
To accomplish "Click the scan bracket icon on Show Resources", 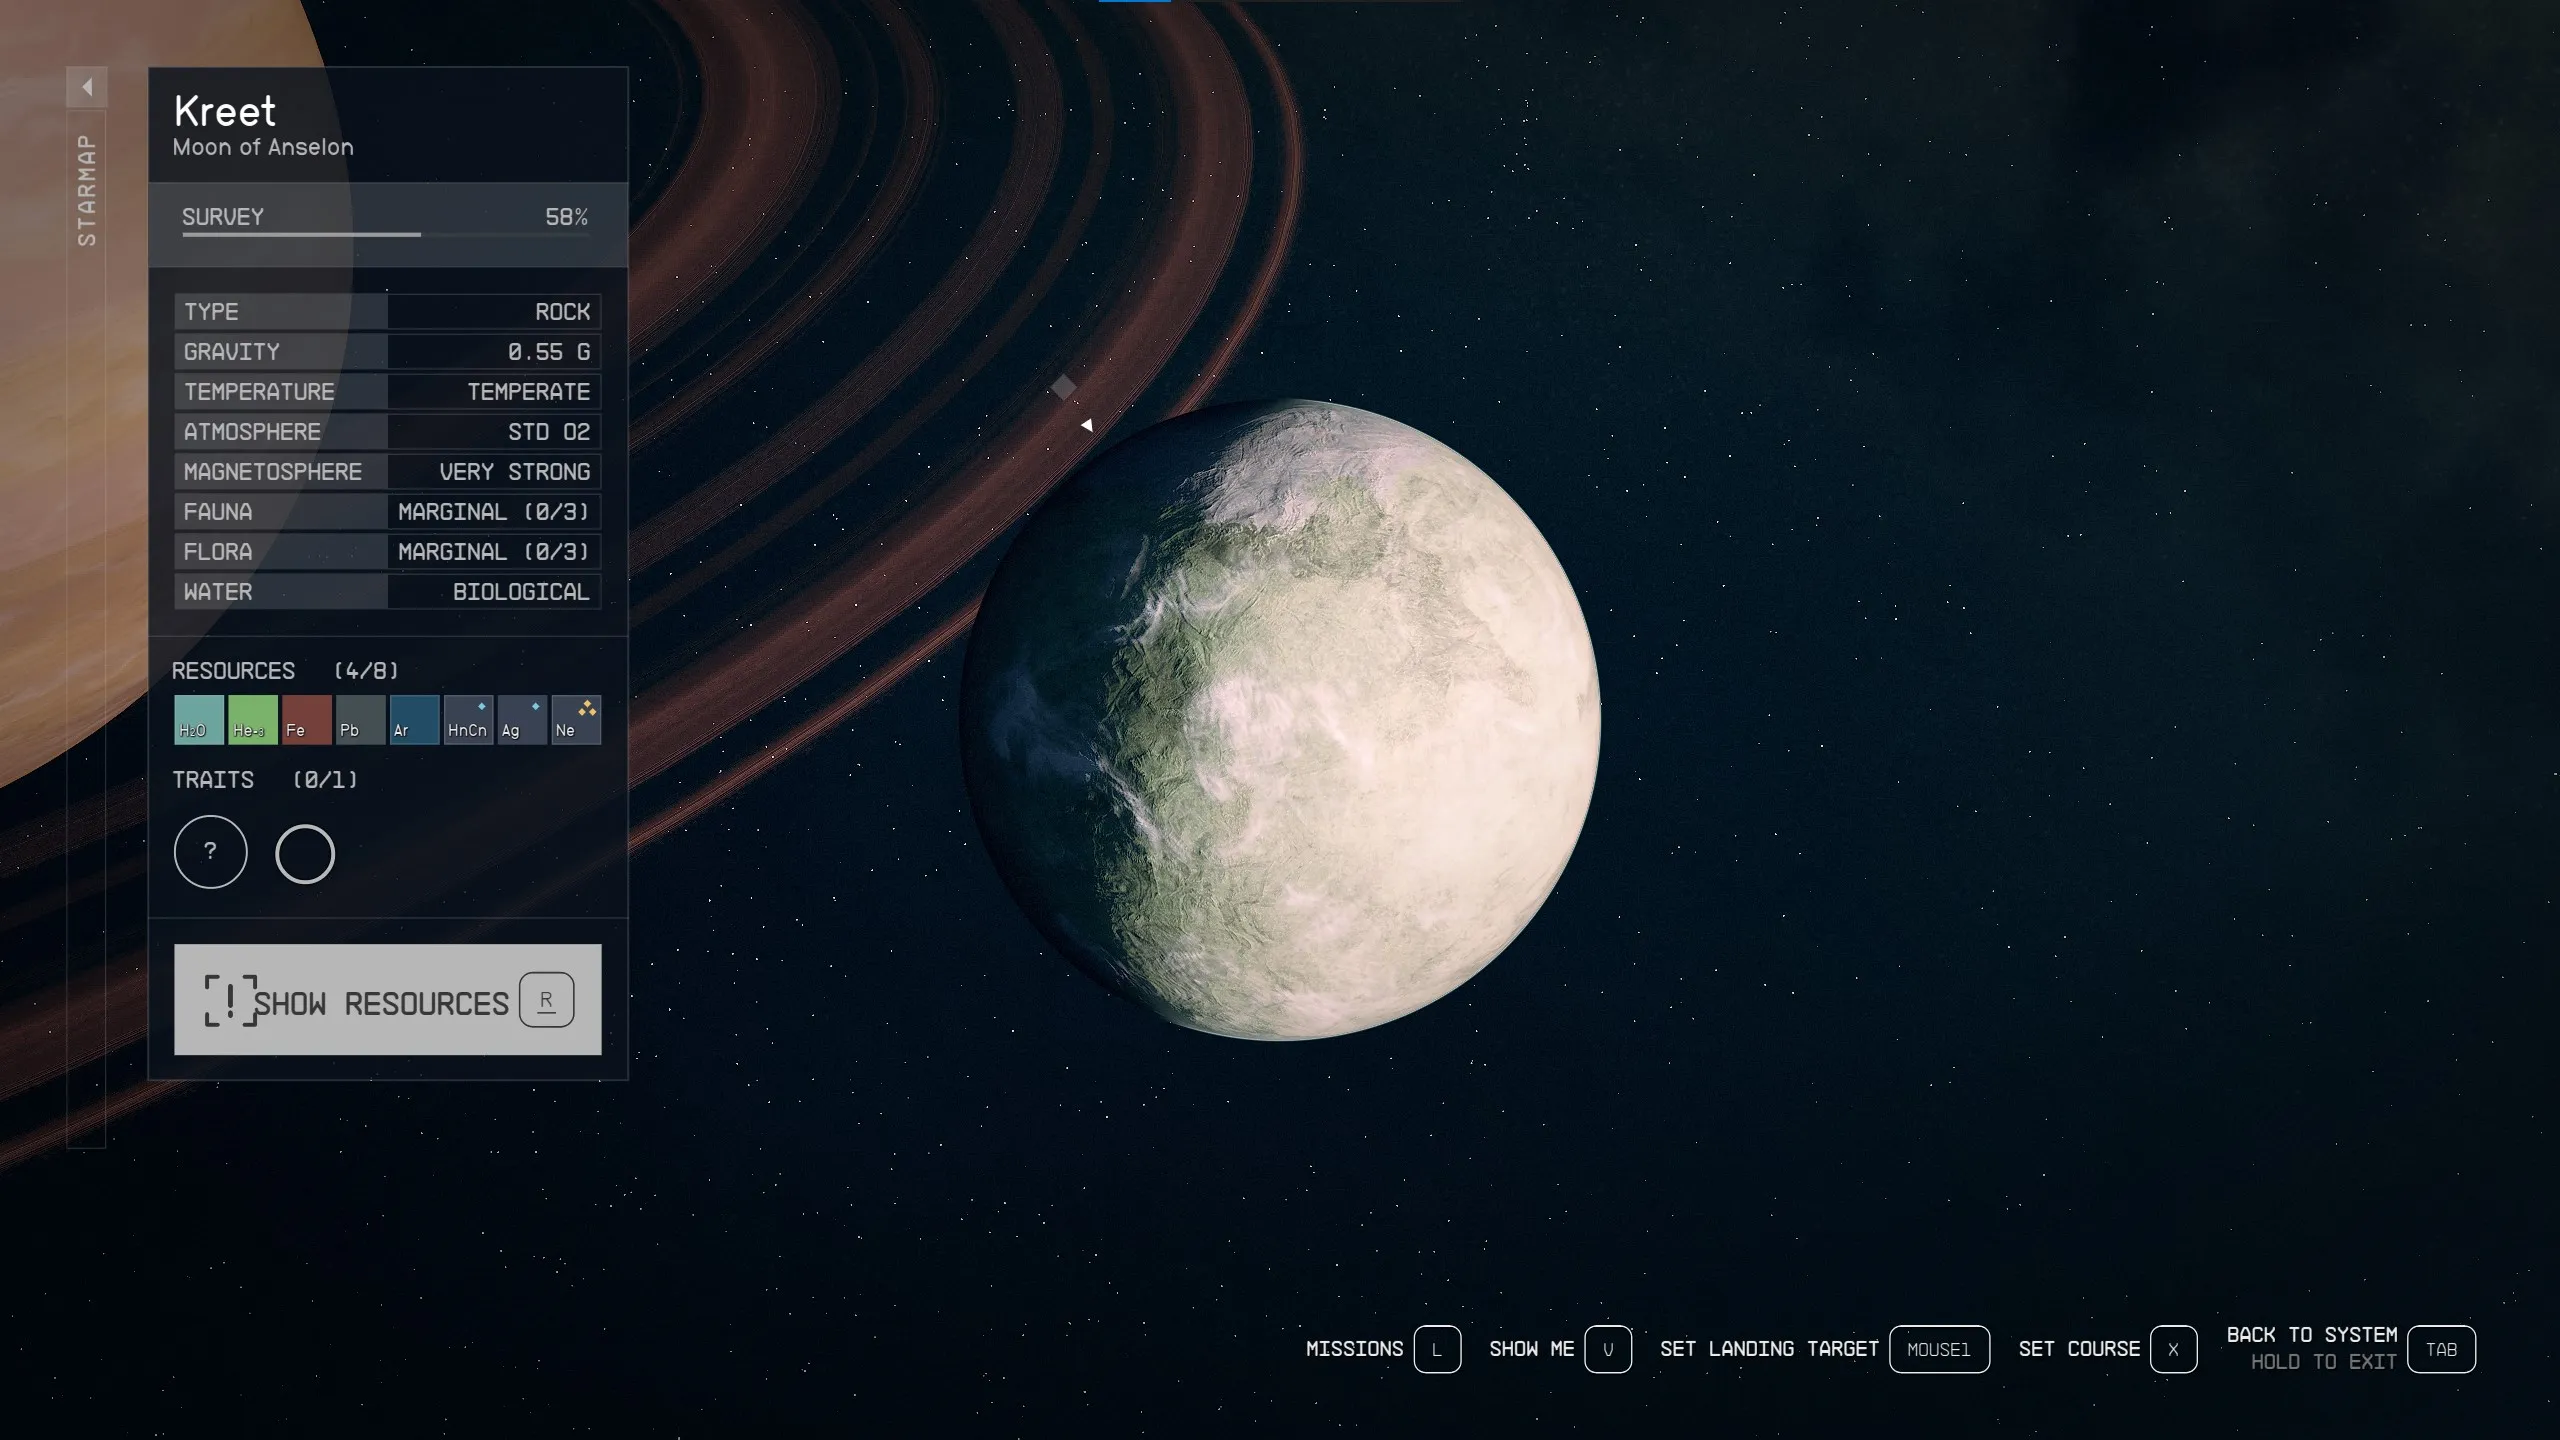I will pyautogui.click(x=231, y=1000).
